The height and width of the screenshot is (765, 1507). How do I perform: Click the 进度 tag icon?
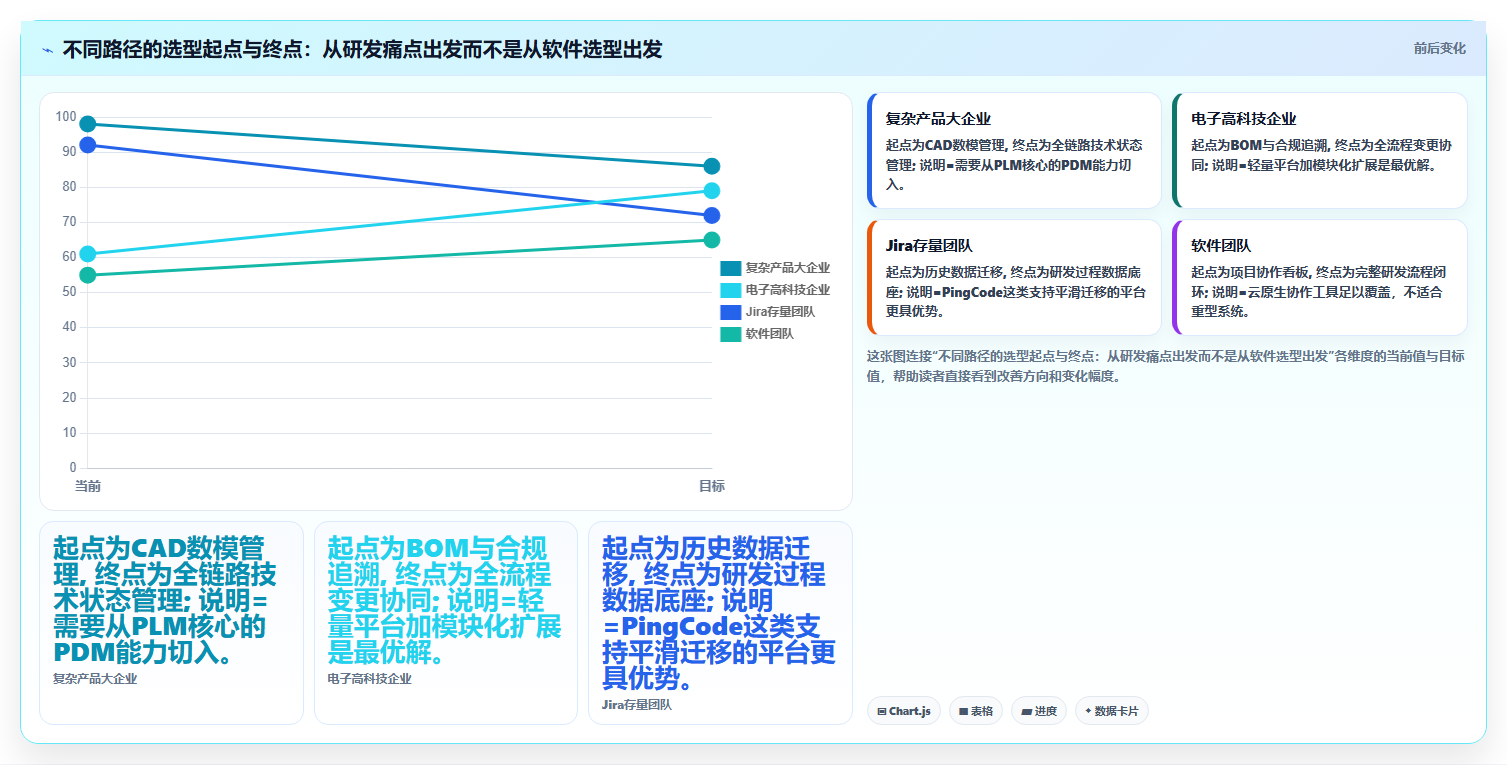click(x=1027, y=711)
